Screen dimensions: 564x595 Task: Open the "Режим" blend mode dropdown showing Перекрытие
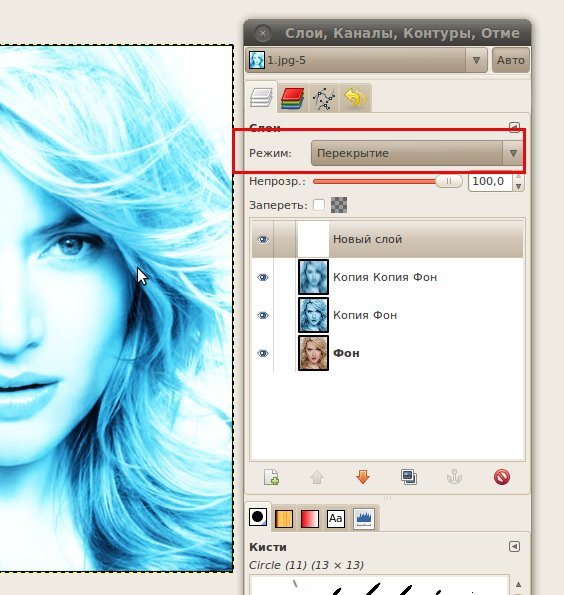[x=416, y=153]
